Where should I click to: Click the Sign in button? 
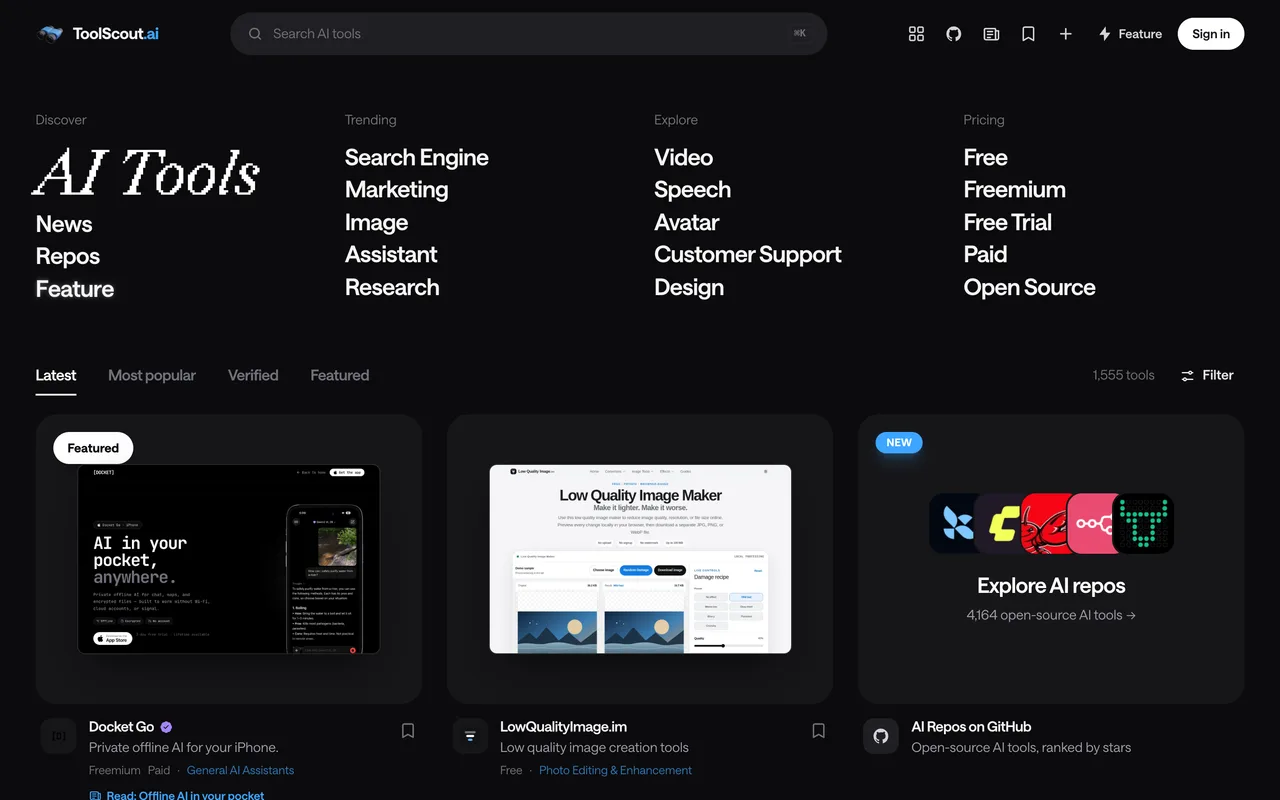1211,34
